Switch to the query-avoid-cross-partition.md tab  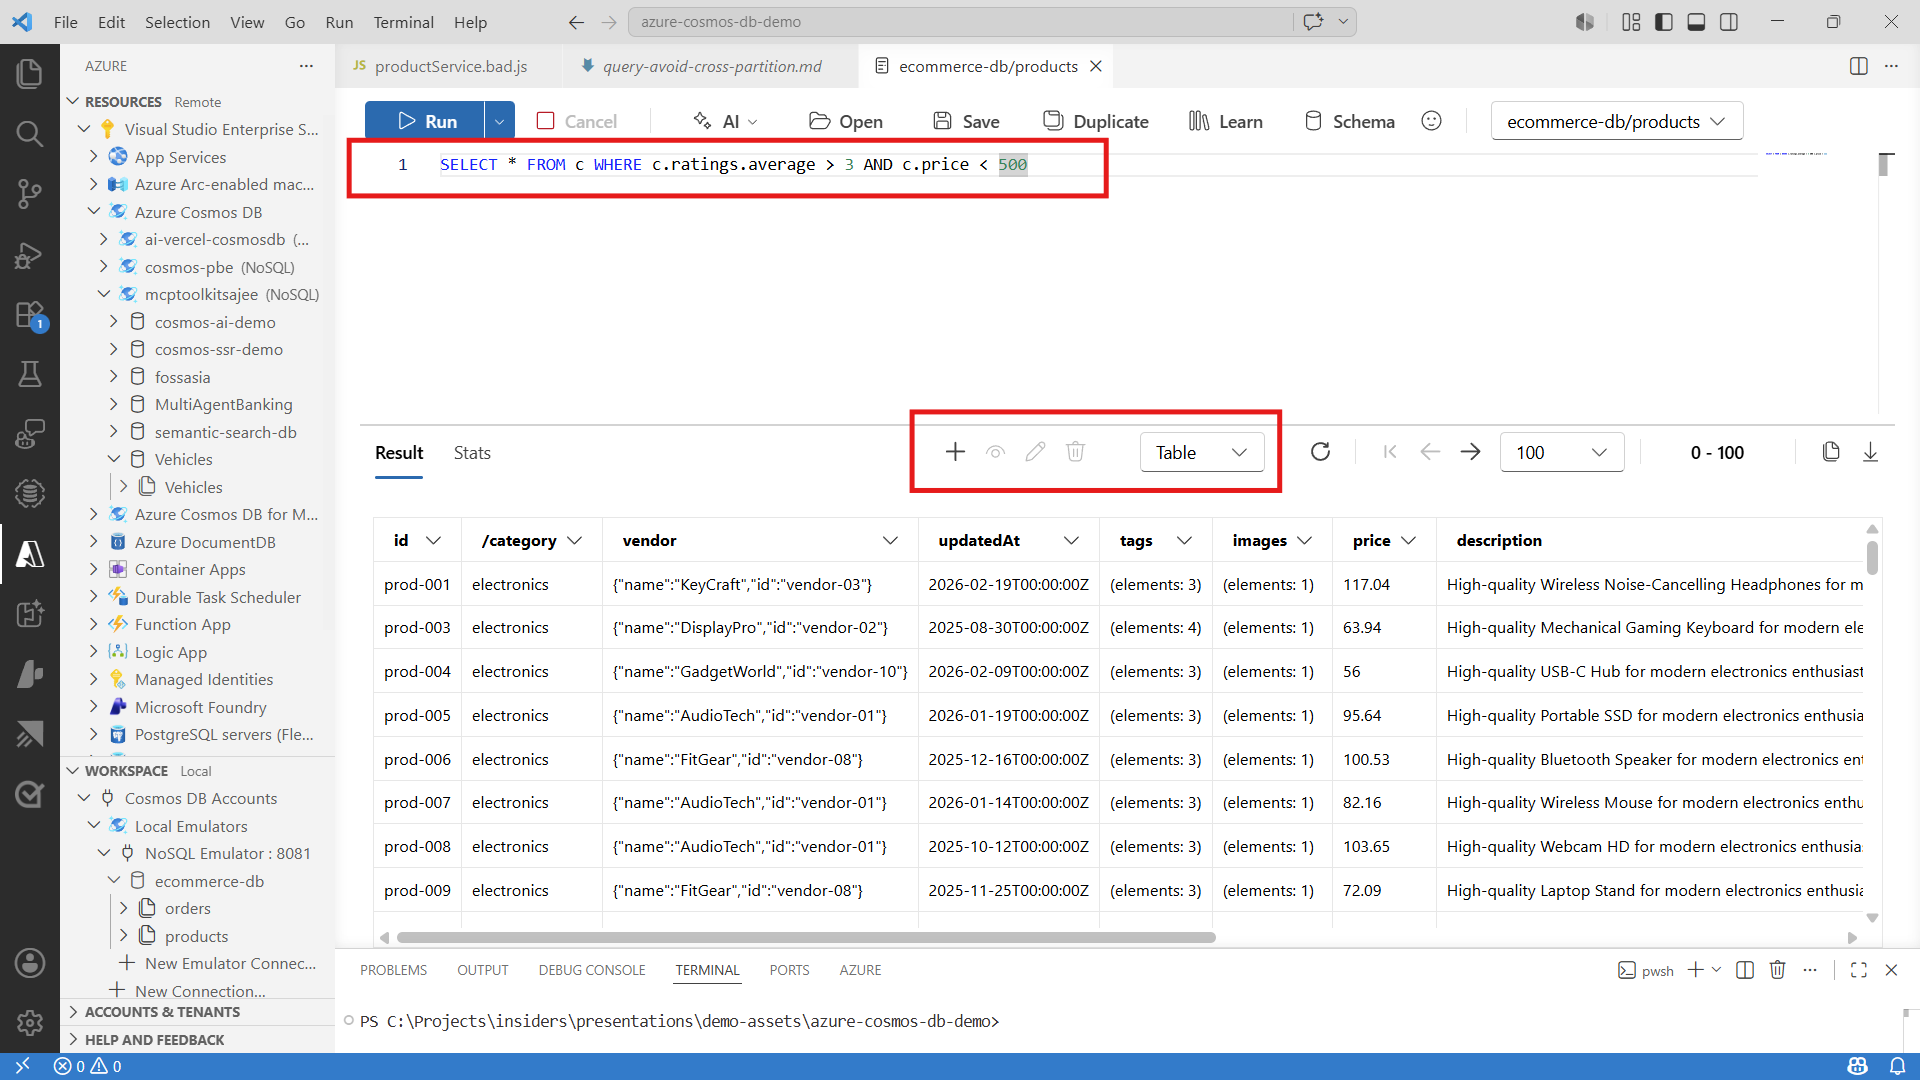712,66
